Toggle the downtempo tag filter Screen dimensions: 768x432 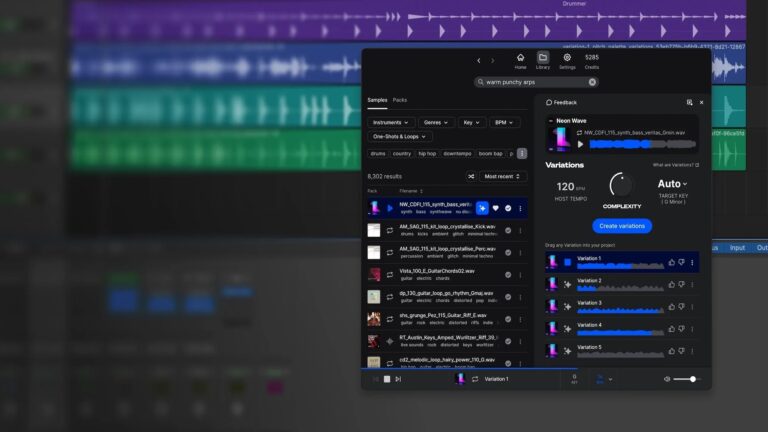click(x=457, y=153)
